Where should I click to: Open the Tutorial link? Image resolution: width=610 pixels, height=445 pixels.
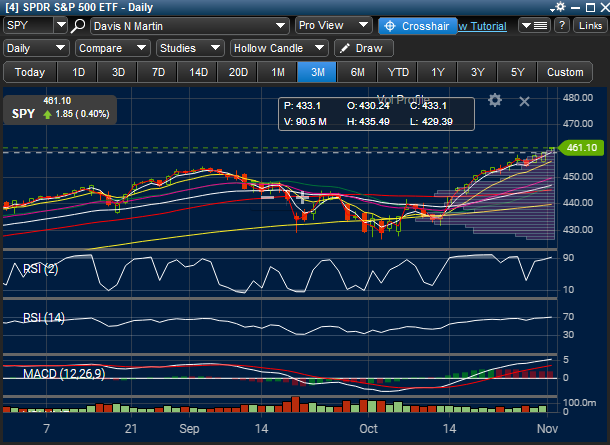(x=483, y=26)
